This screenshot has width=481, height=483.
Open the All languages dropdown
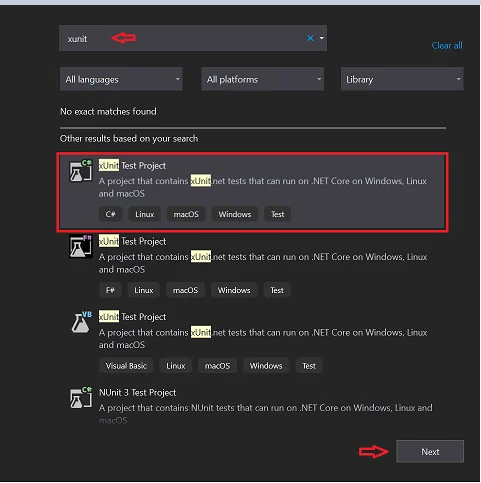(x=121, y=79)
